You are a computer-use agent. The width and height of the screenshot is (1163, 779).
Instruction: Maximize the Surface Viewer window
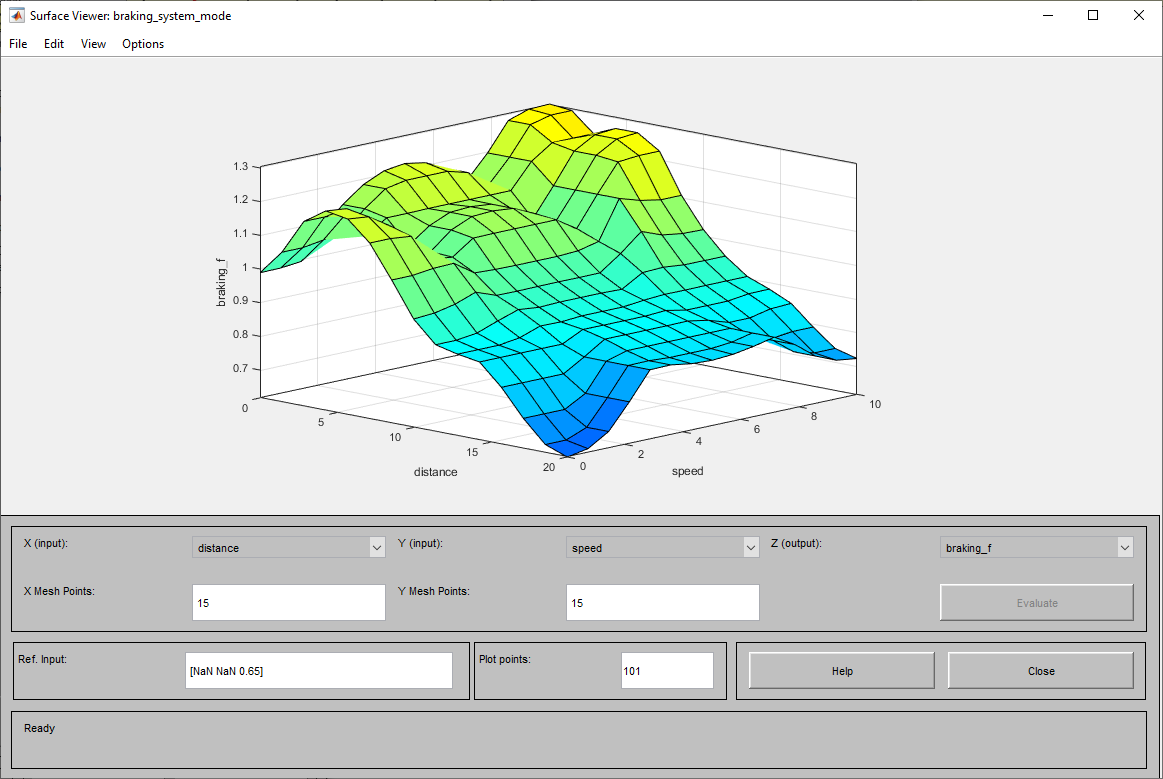click(x=1093, y=16)
